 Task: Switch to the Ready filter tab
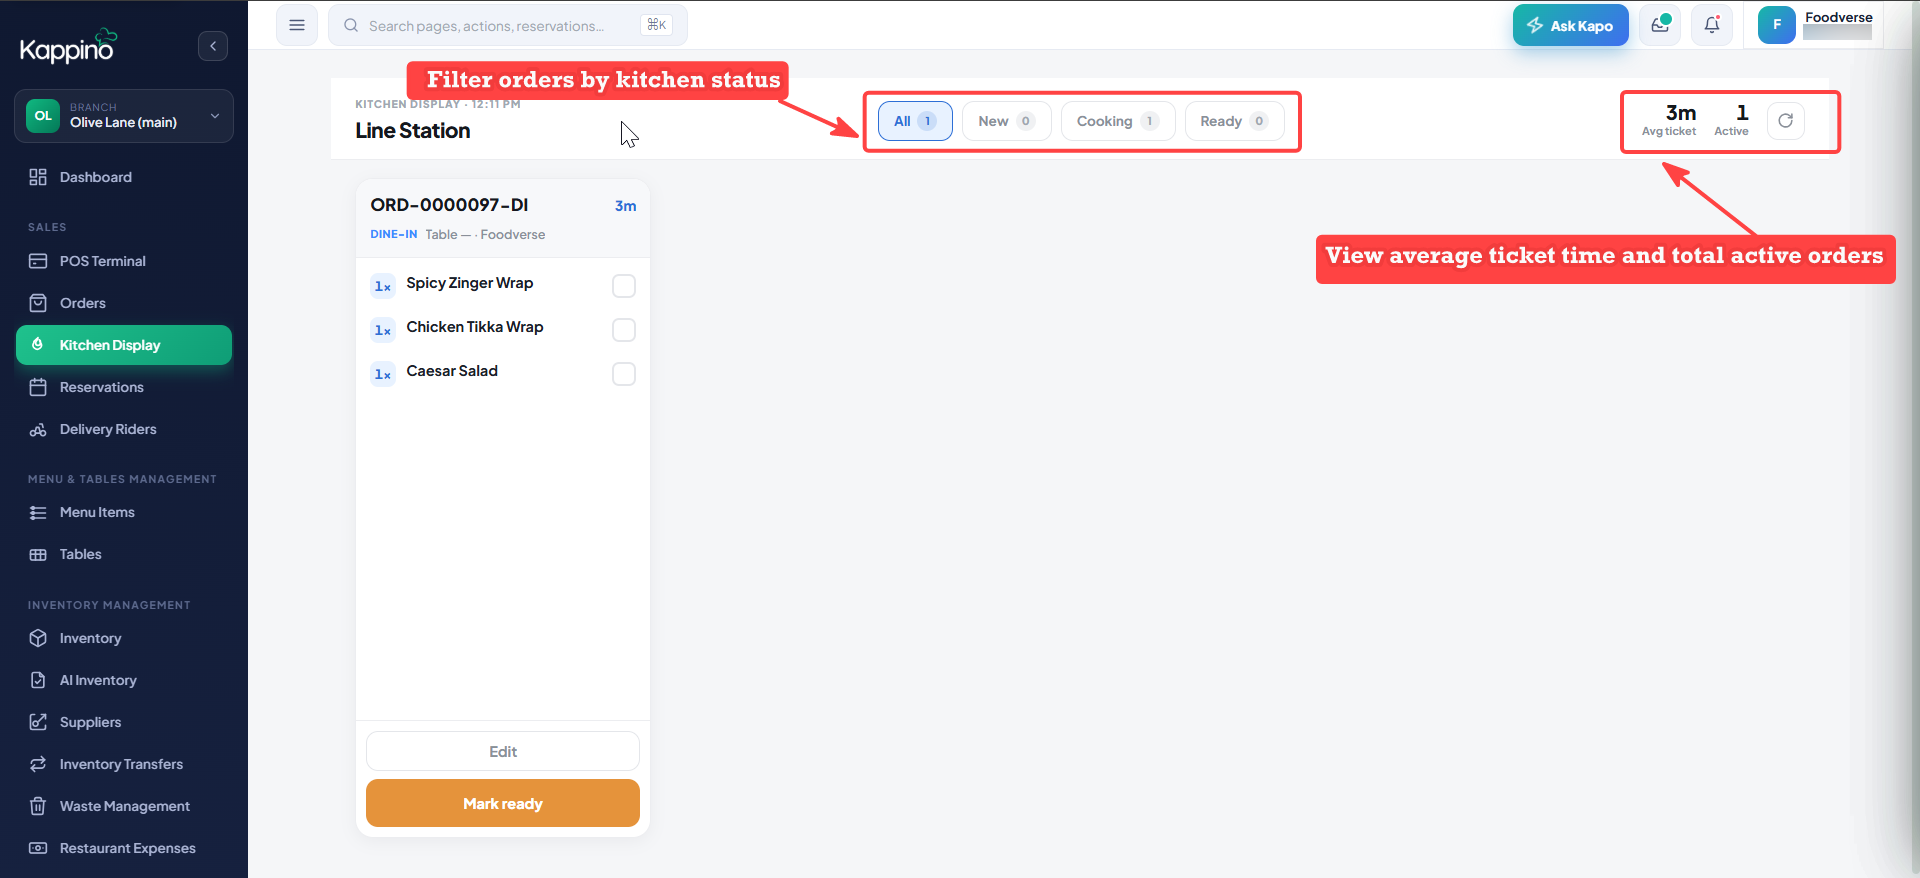click(x=1234, y=121)
